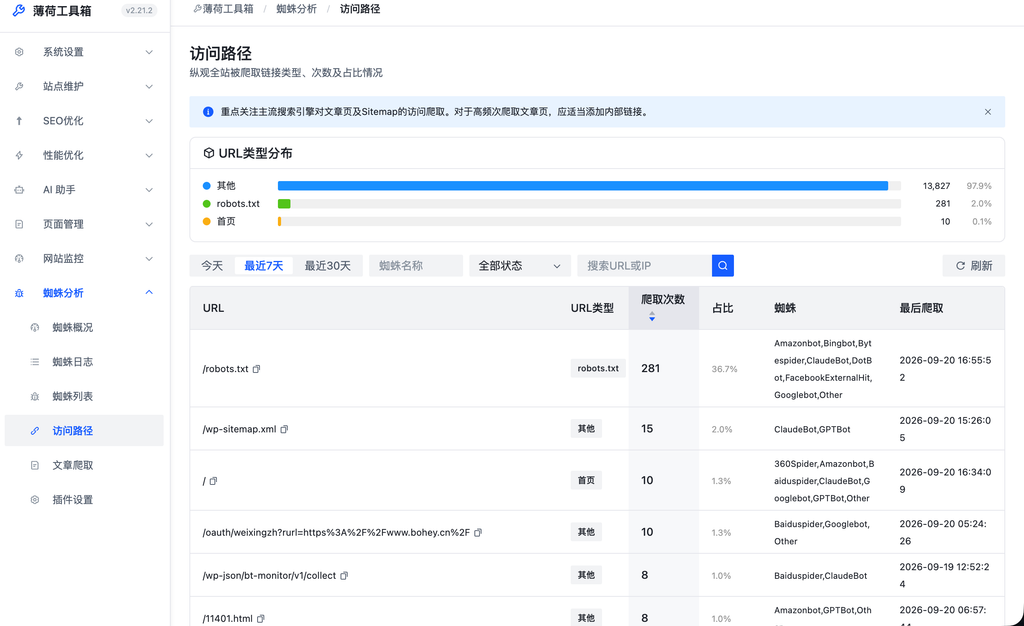The image size is (1024, 626).
Task: Click the 系统设置 sidebar icon
Action: 19,52
